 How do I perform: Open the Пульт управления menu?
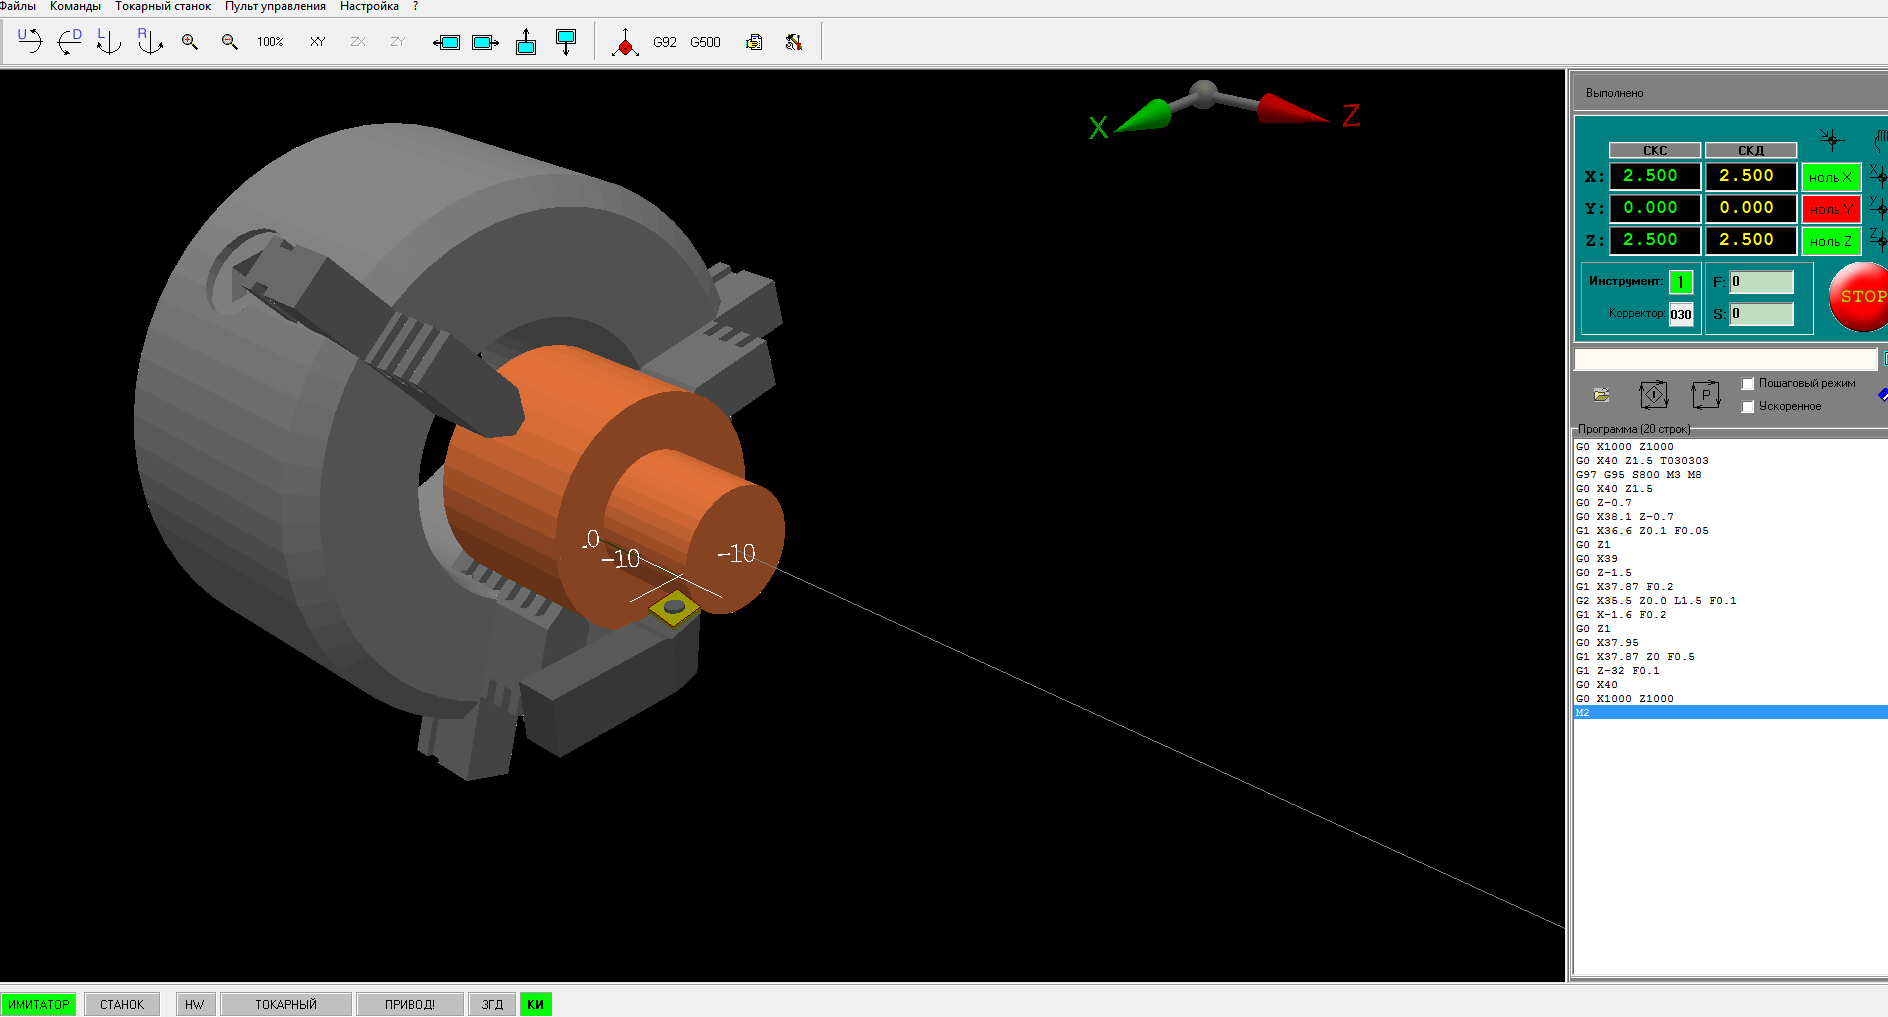275,6
